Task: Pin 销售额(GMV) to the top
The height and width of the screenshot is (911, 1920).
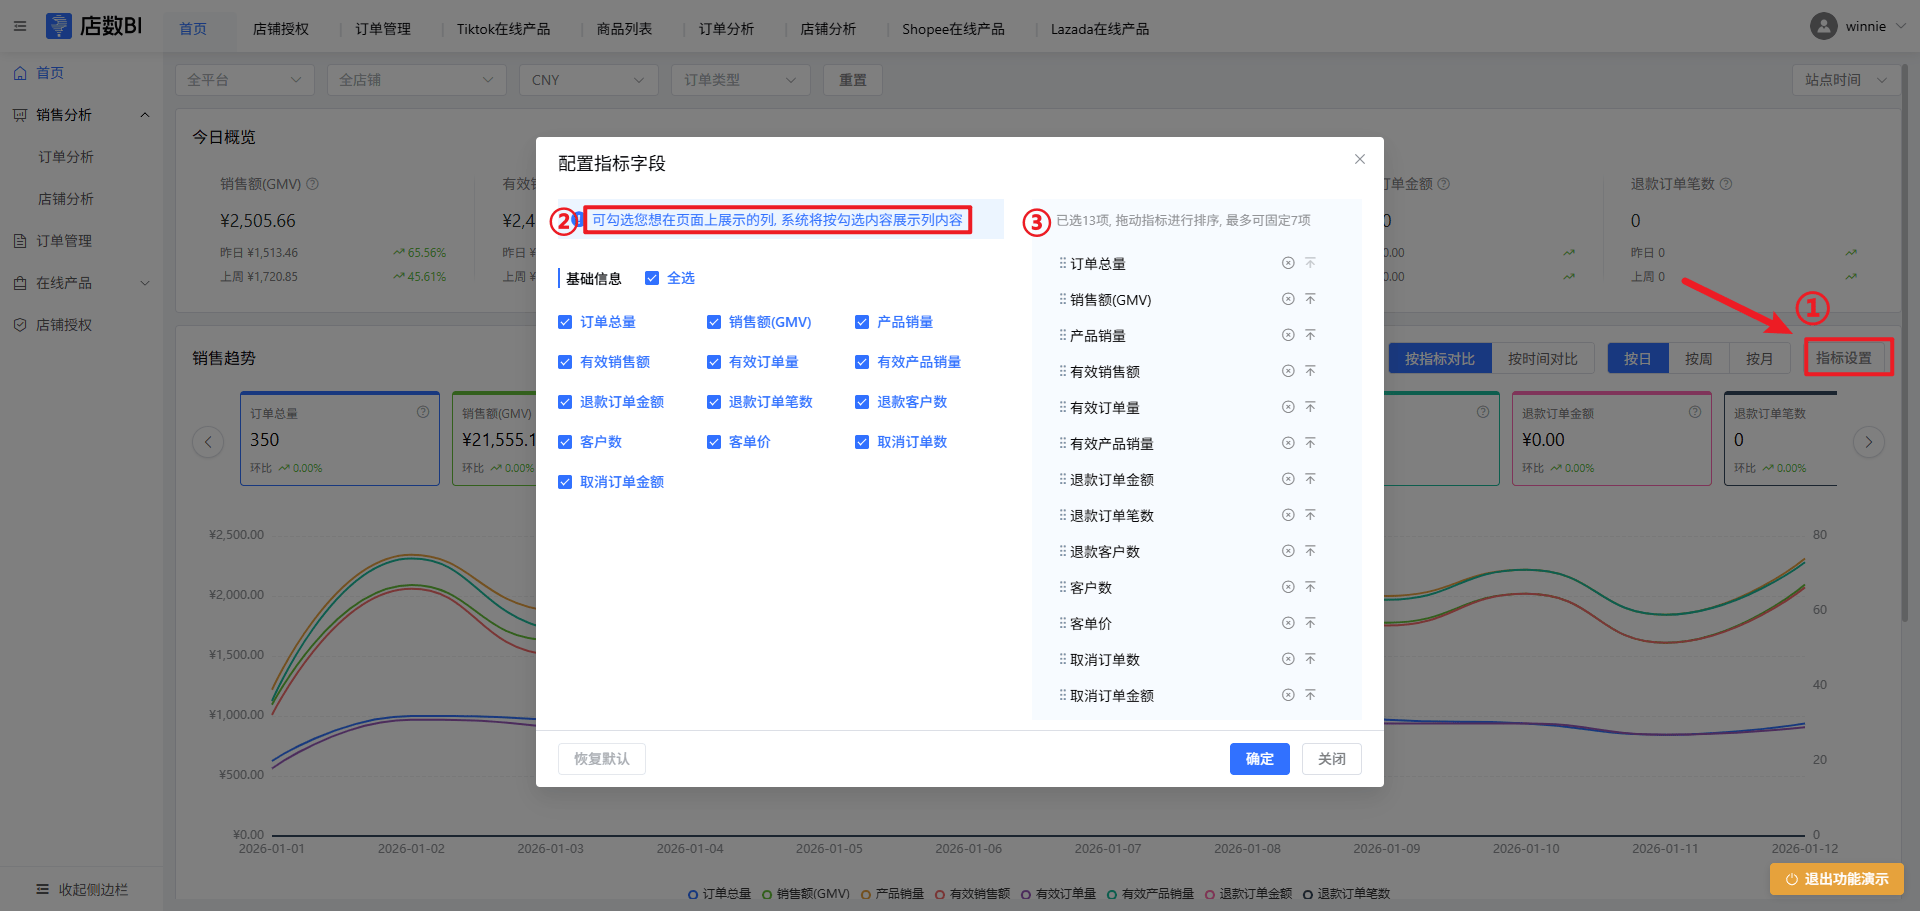Action: point(1310,299)
